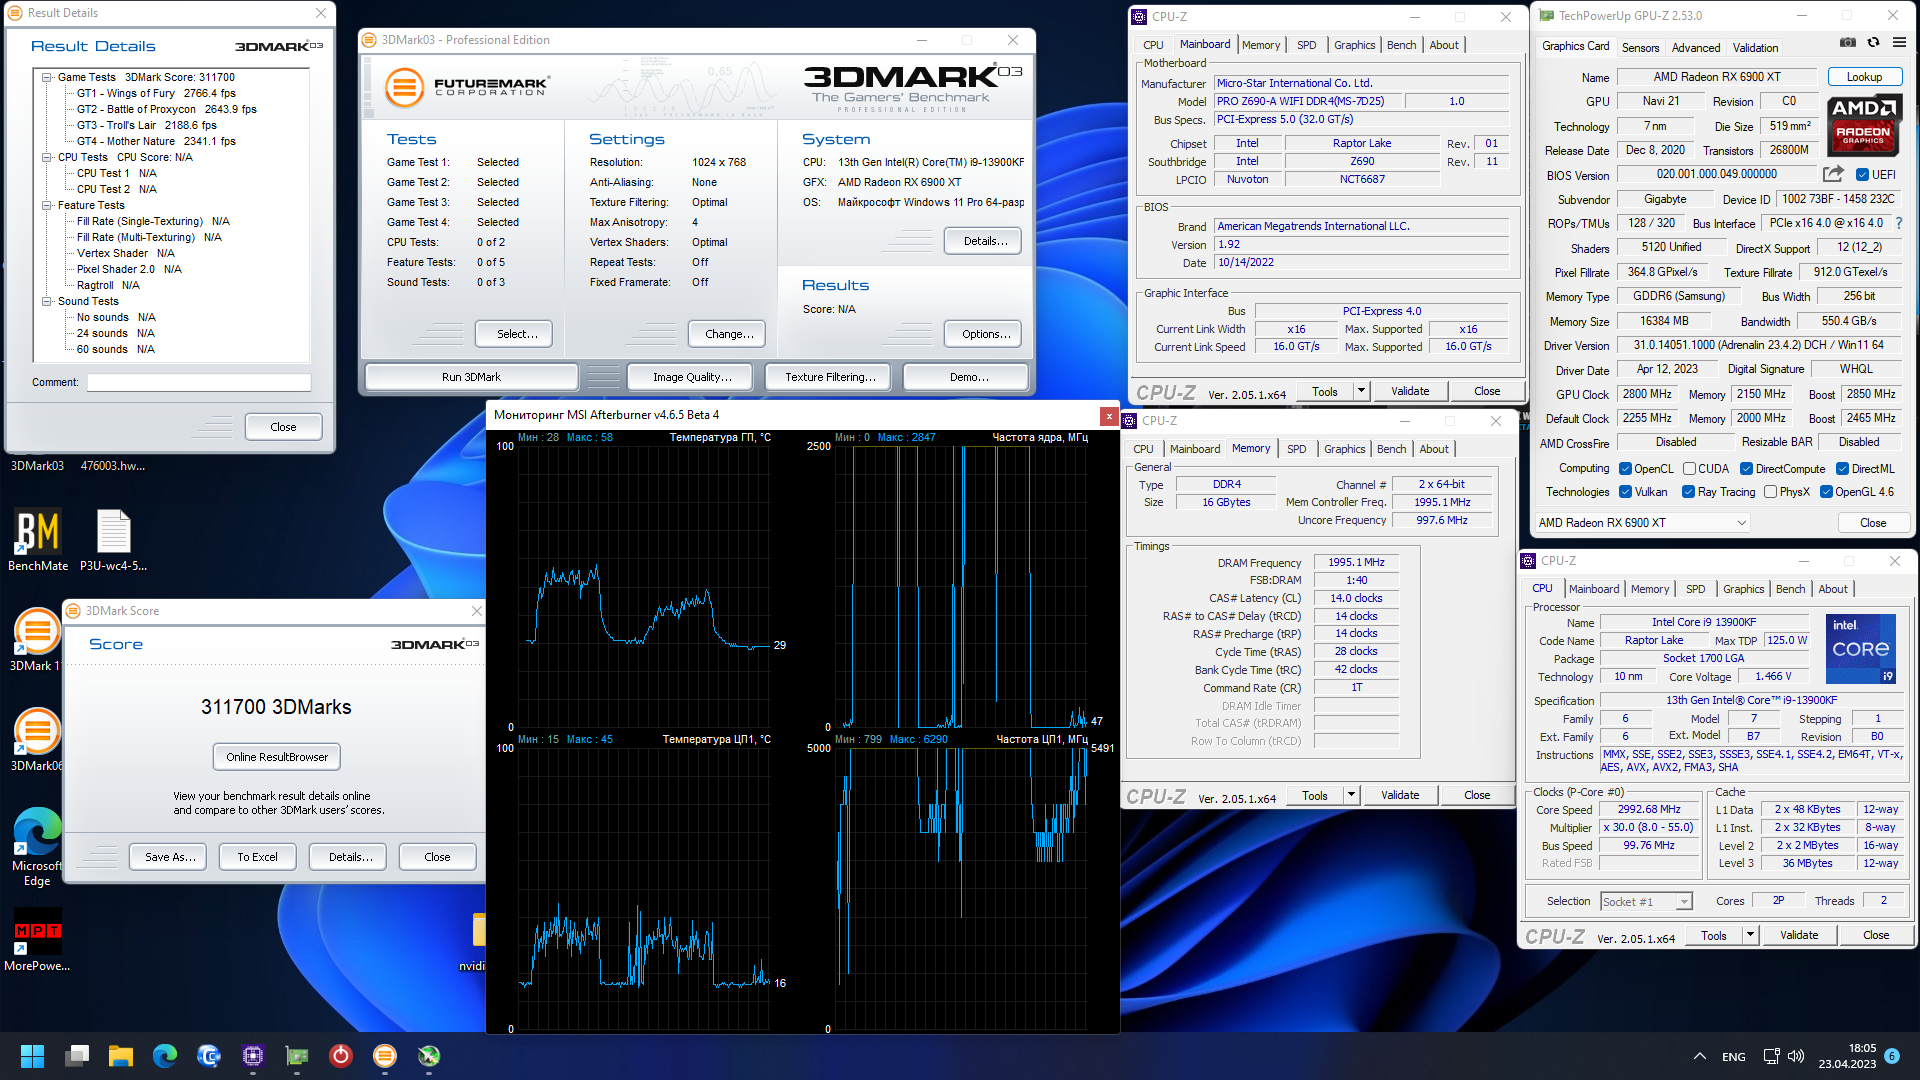The width and height of the screenshot is (1920, 1080).
Task: Open GPU-Z hamburger menu
Action: tap(1899, 43)
